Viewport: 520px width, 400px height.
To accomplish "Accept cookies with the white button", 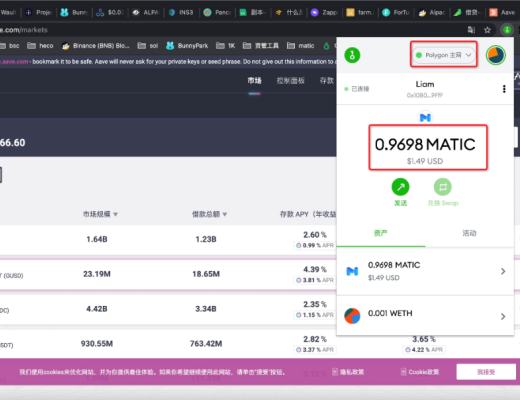I will [486, 372].
